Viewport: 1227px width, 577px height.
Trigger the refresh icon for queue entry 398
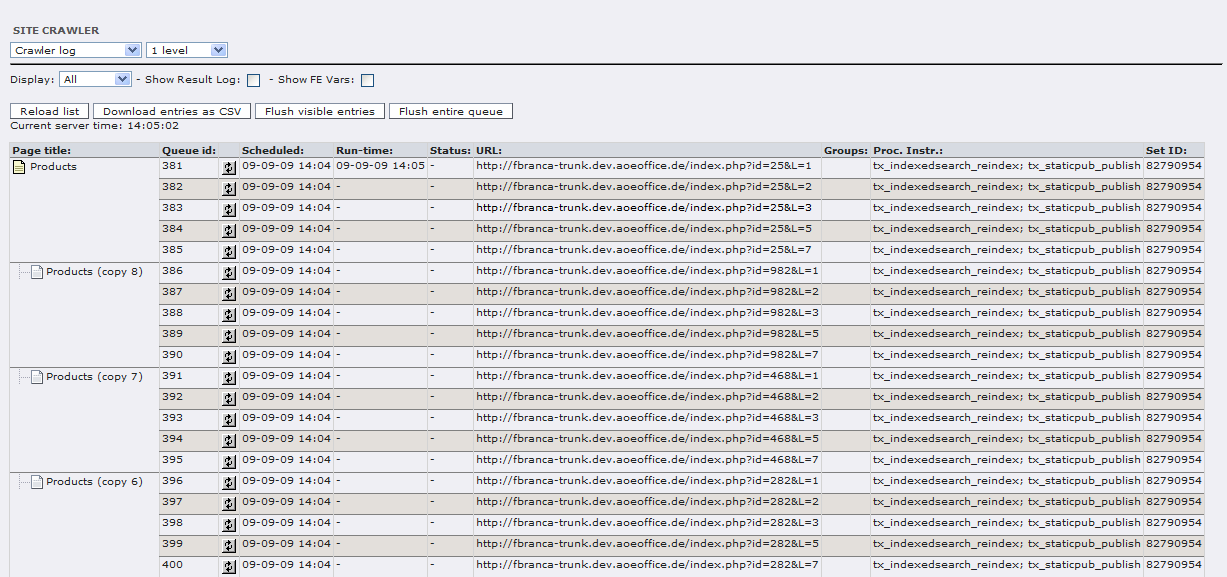pyautogui.click(x=229, y=525)
